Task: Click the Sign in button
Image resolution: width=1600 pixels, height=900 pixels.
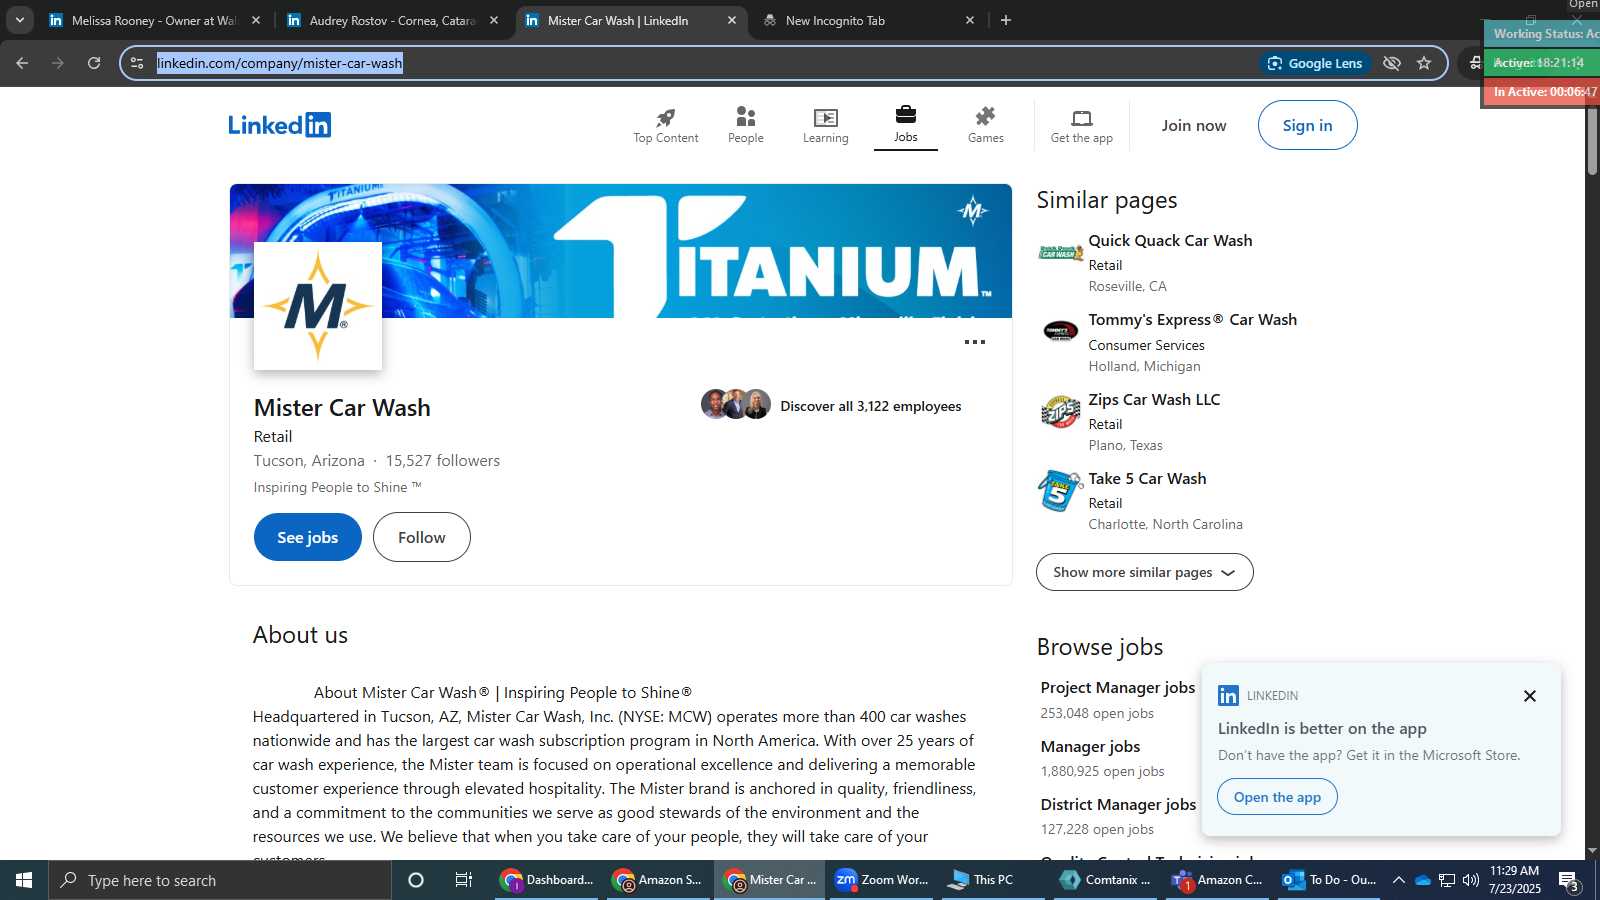Action: [1307, 125]
